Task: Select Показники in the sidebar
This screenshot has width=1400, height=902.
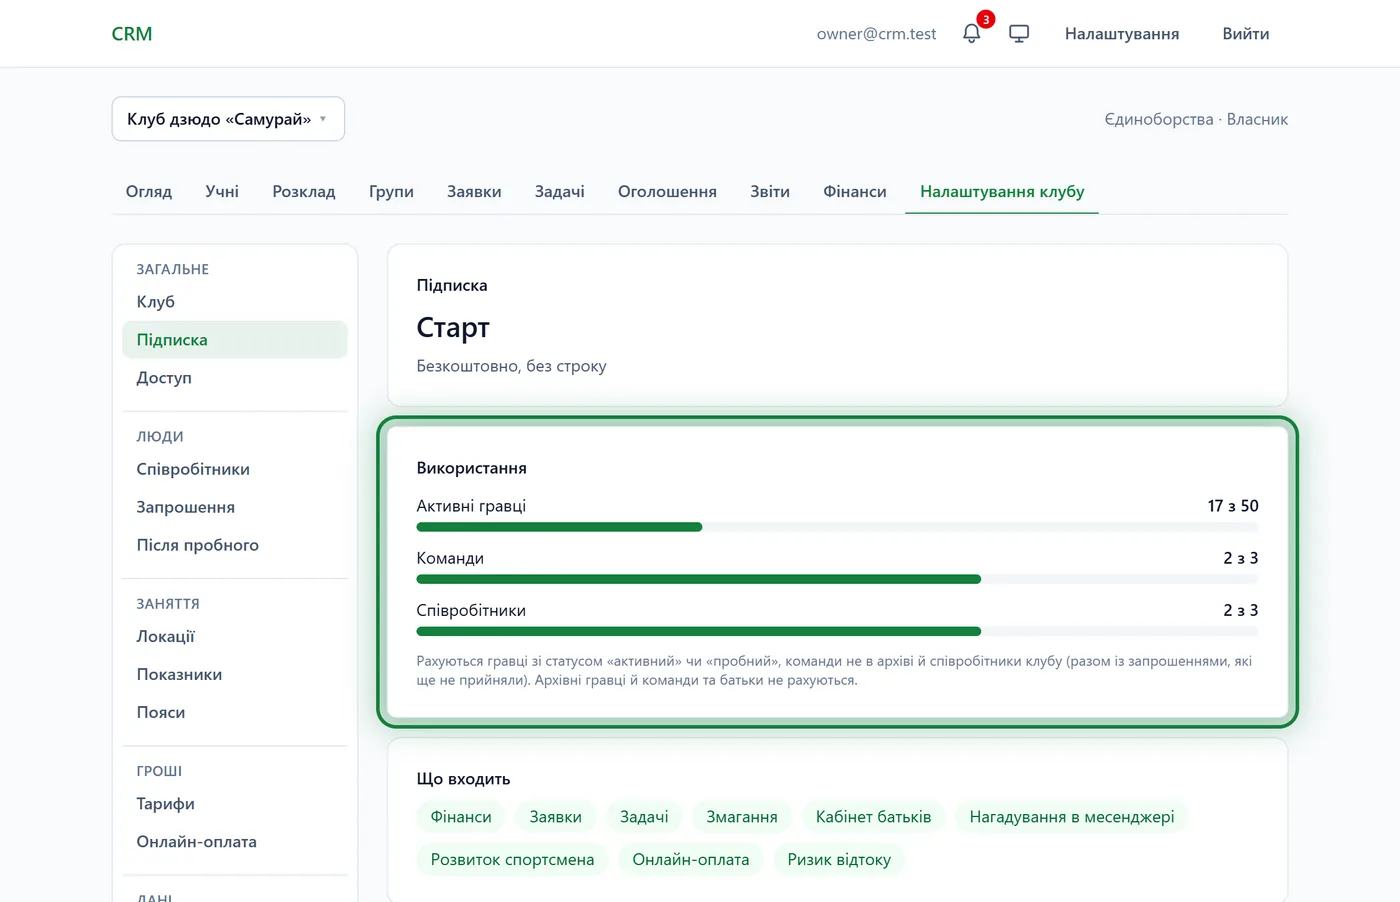Action: tap(235, 675)
